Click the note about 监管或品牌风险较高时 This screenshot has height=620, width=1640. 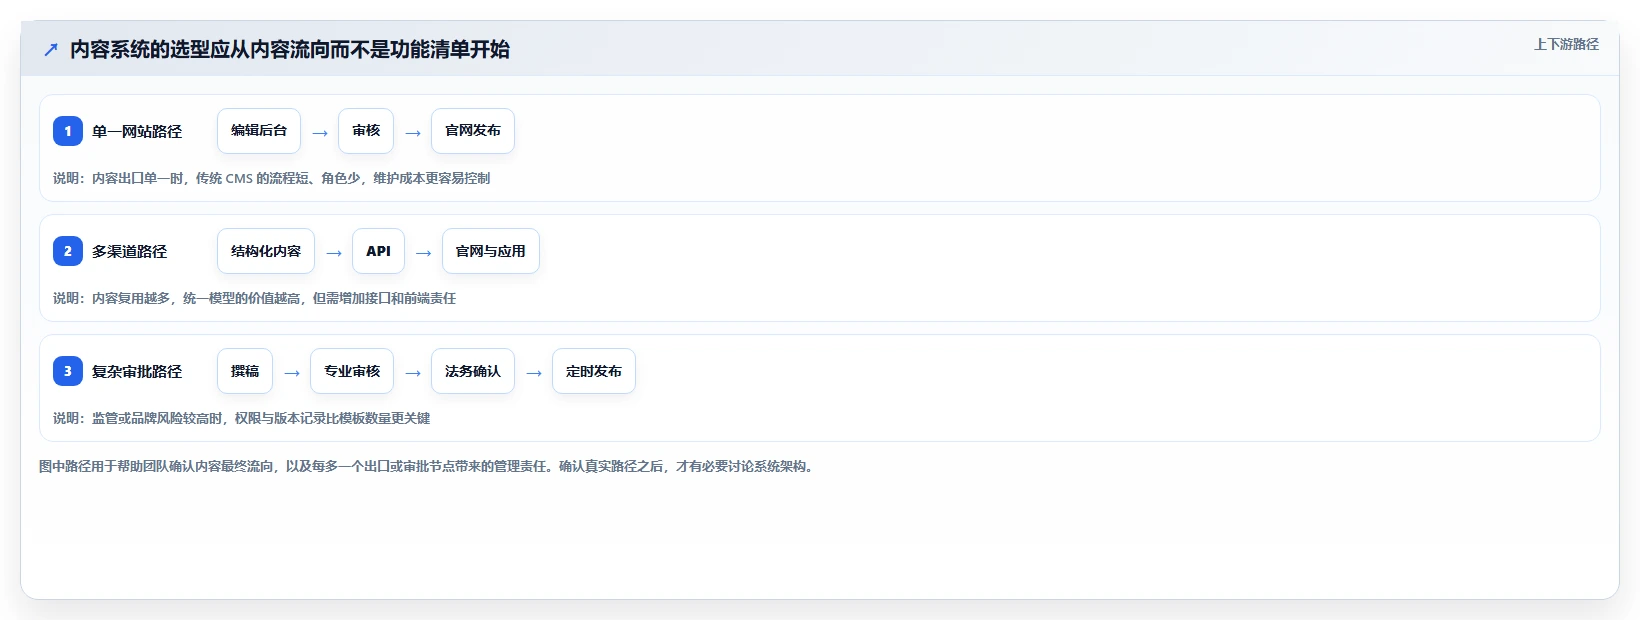pyautogui.click(x=241, y=418)
